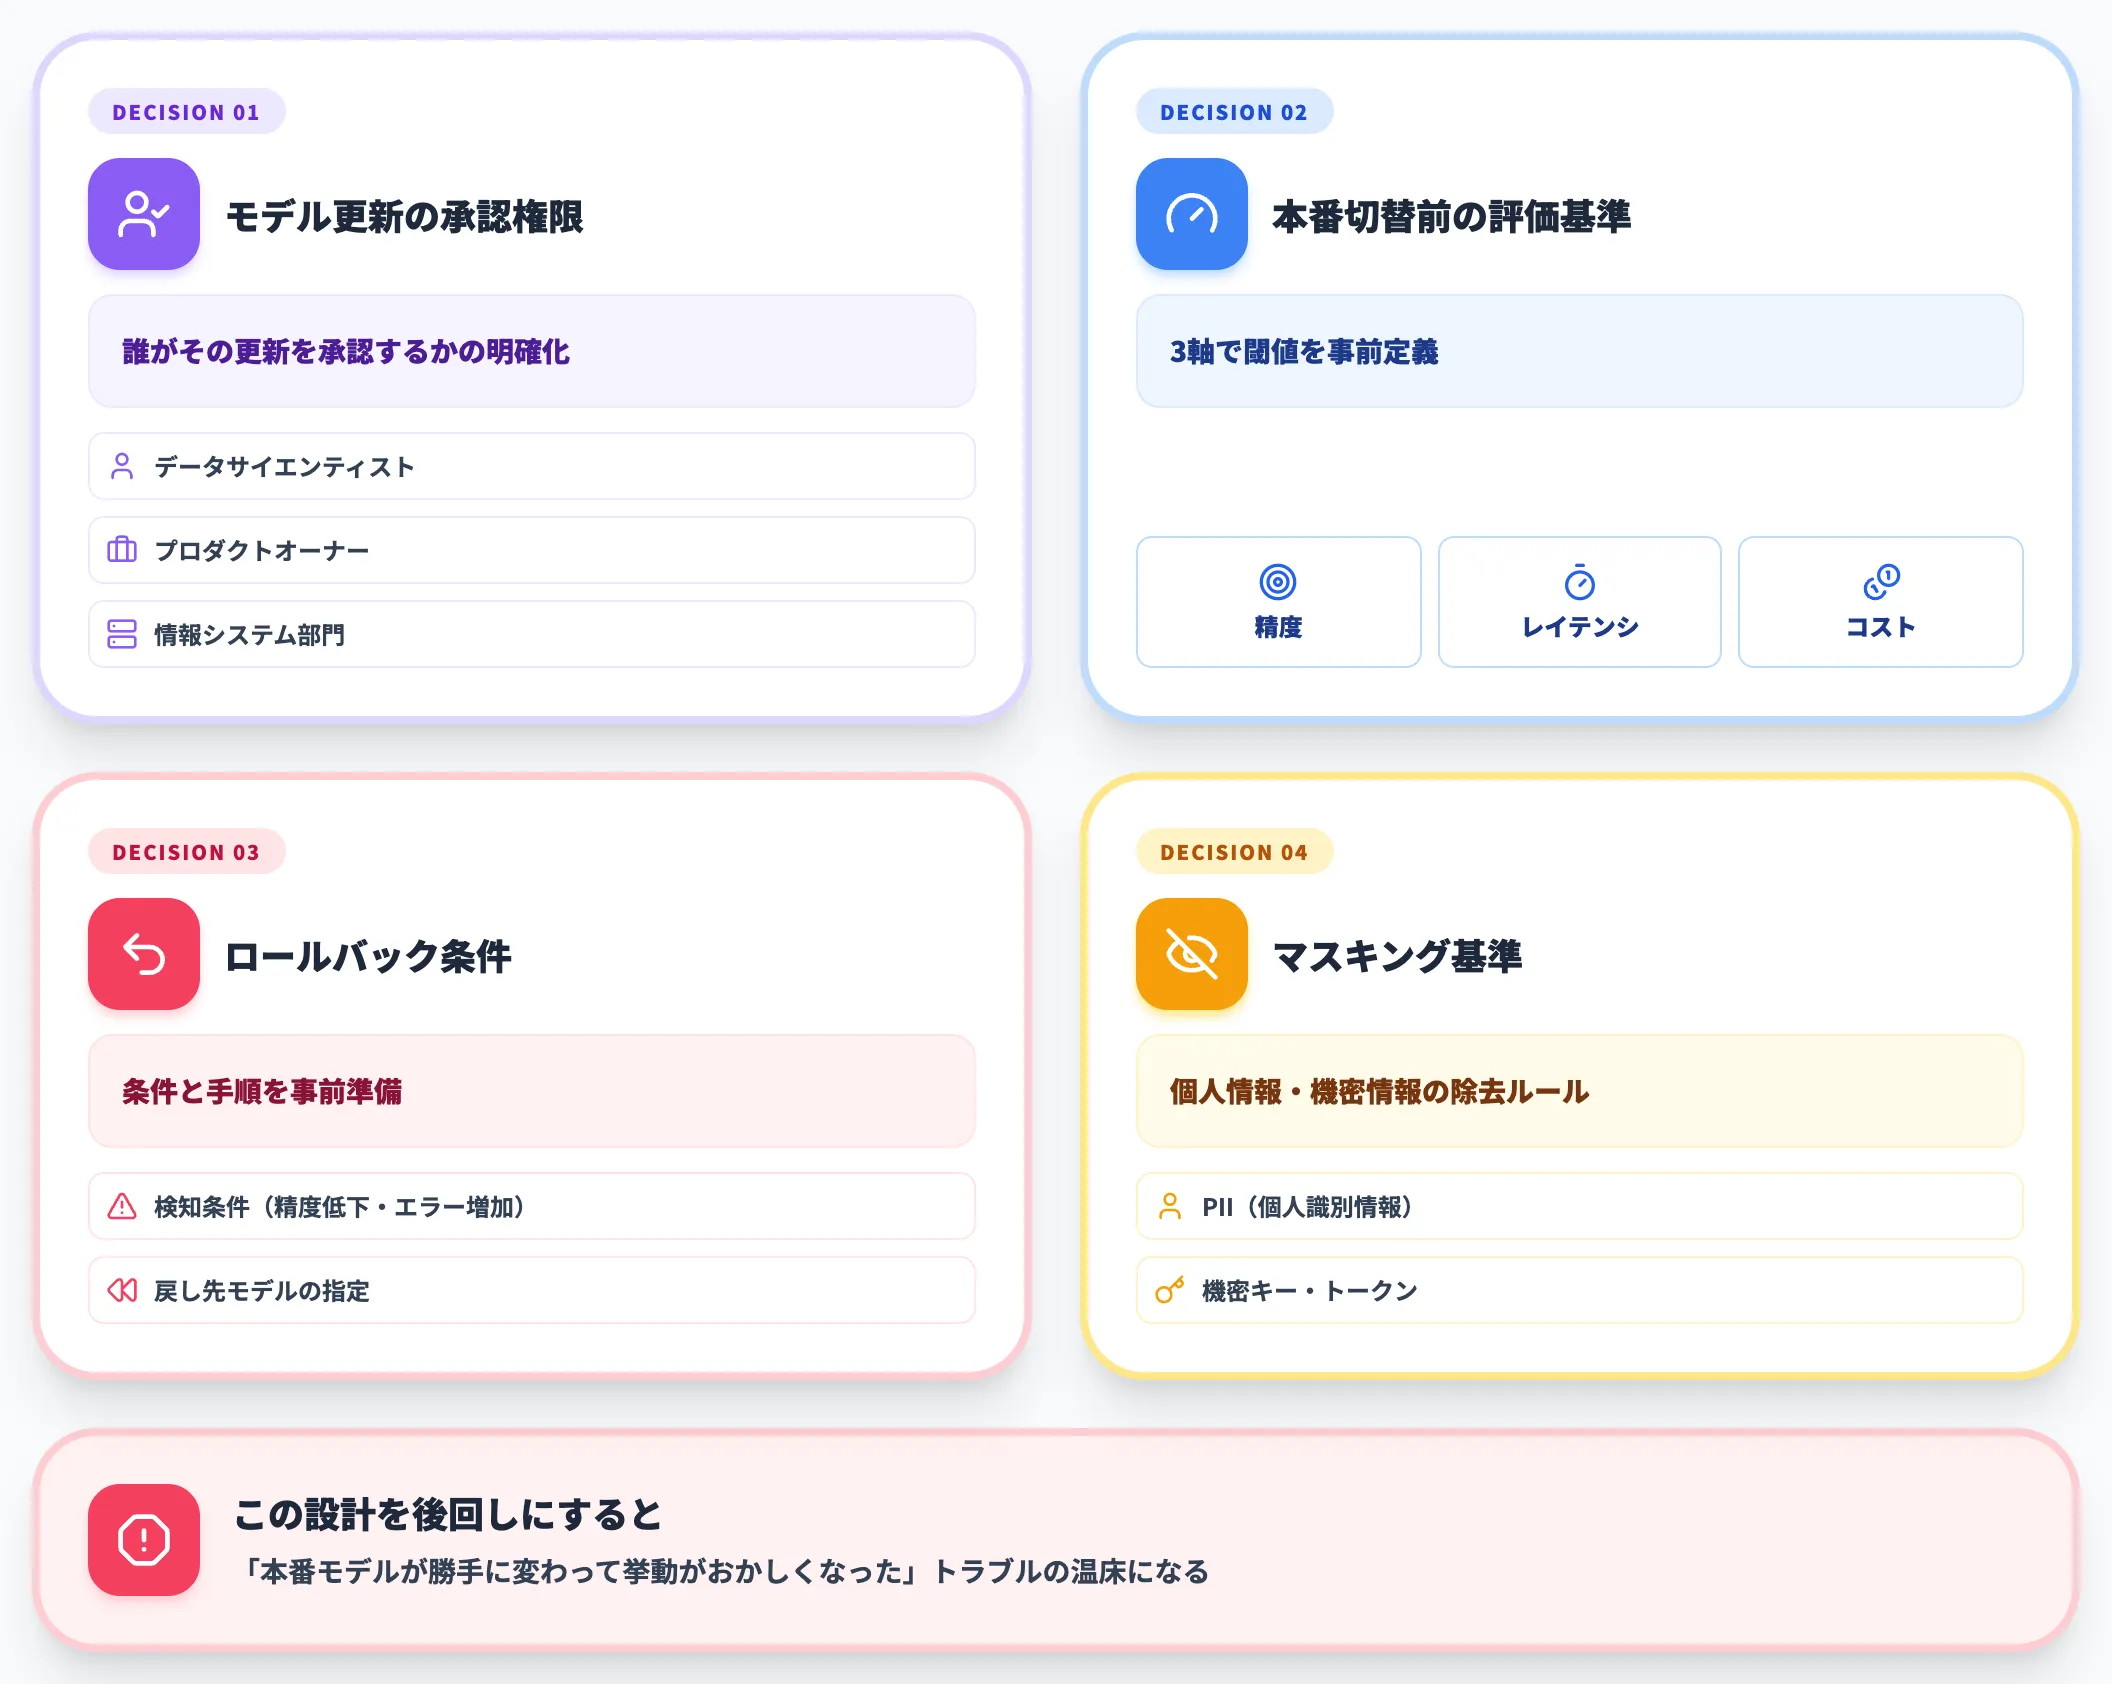Select the 機密キー・トークン row text
The height and width of the screenshot is (1684, 2112).
(x=1310, y=1291)
